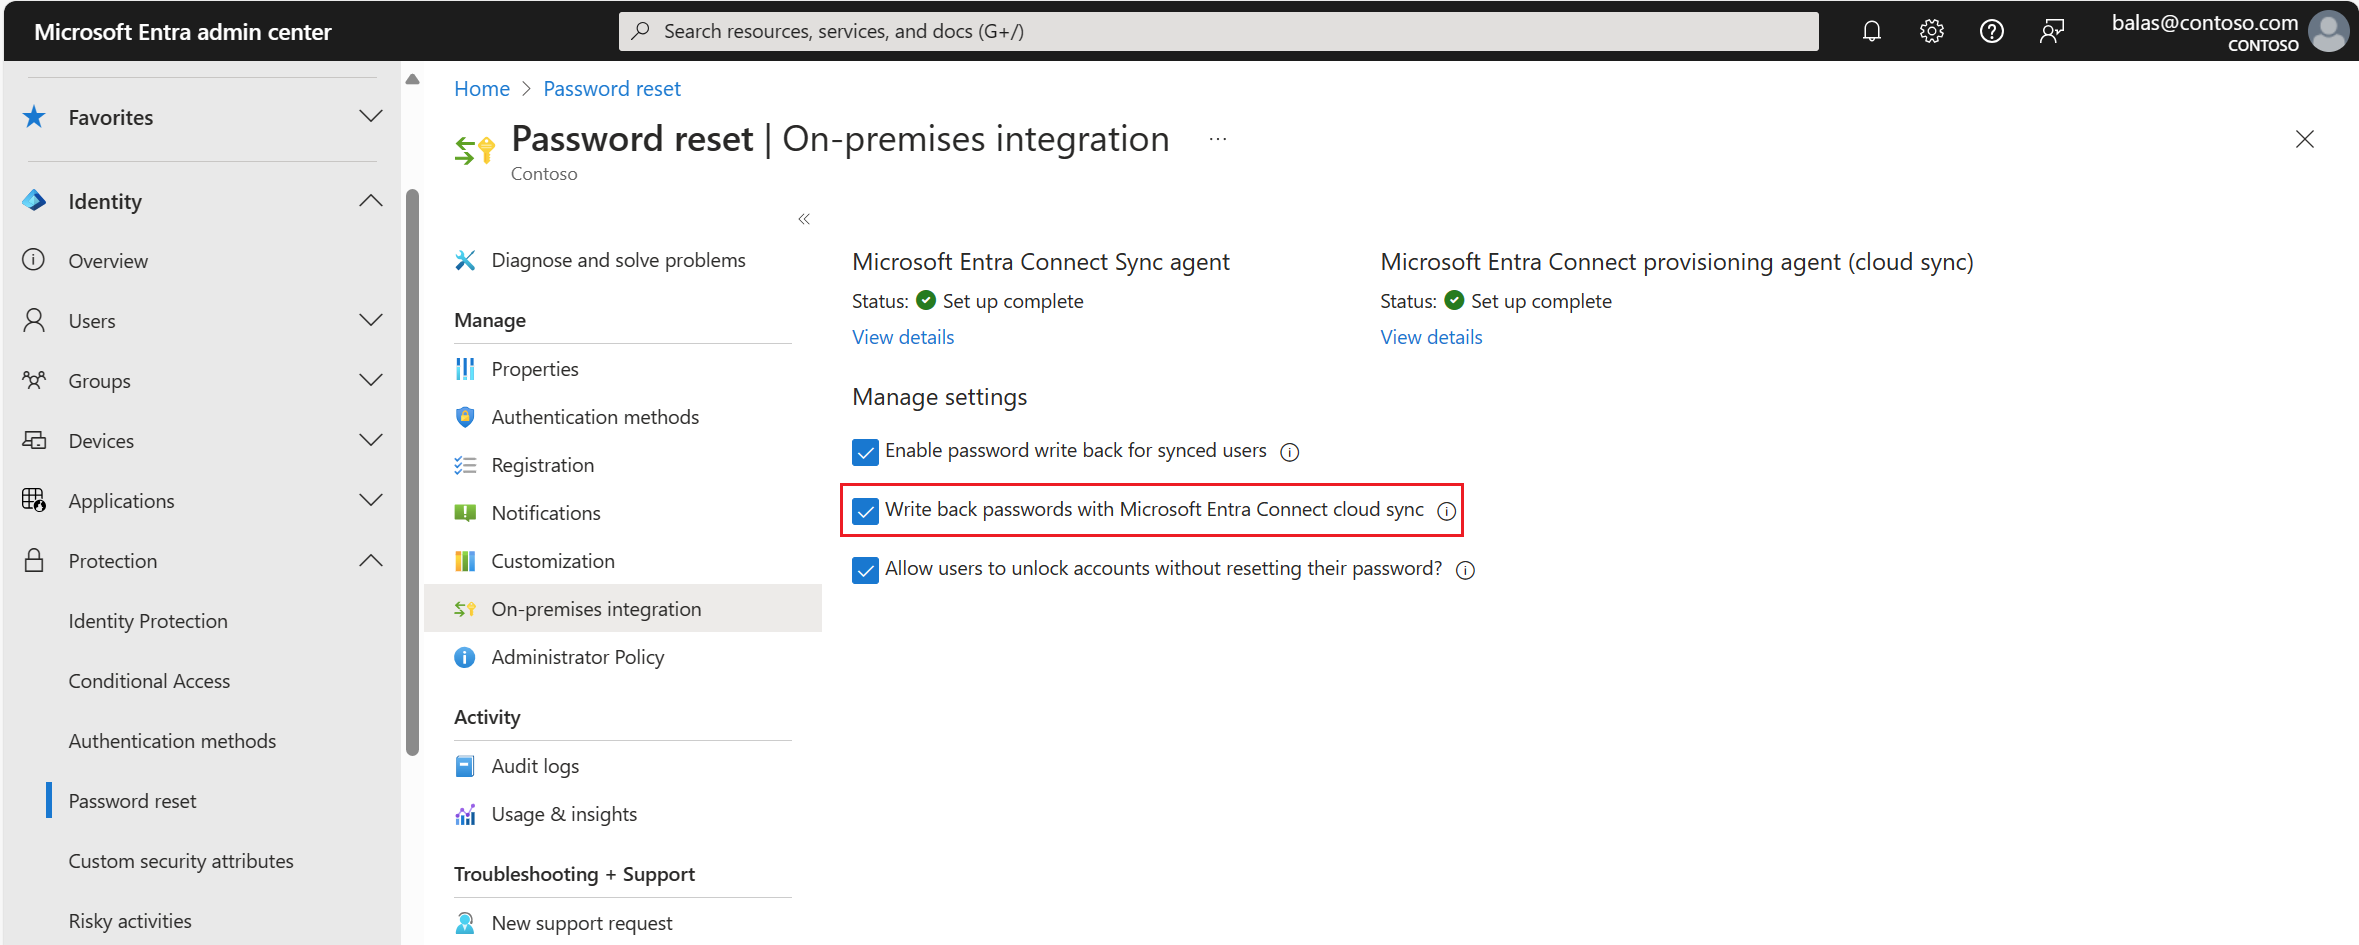Open the notifications bell icon
Image resolution: width=2359 pixels, height=945 pixels.
point(1871,32)
